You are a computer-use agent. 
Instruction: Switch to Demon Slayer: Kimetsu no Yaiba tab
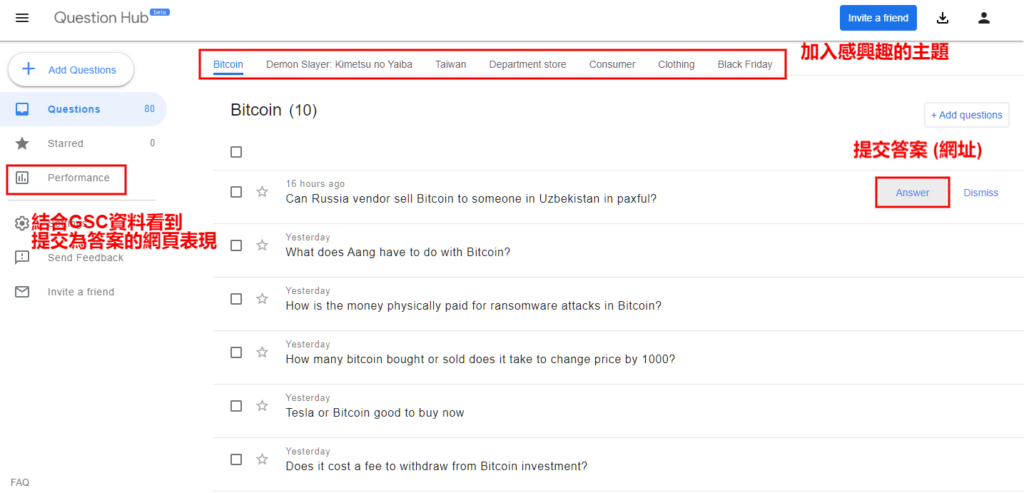(x=339, y=65)
